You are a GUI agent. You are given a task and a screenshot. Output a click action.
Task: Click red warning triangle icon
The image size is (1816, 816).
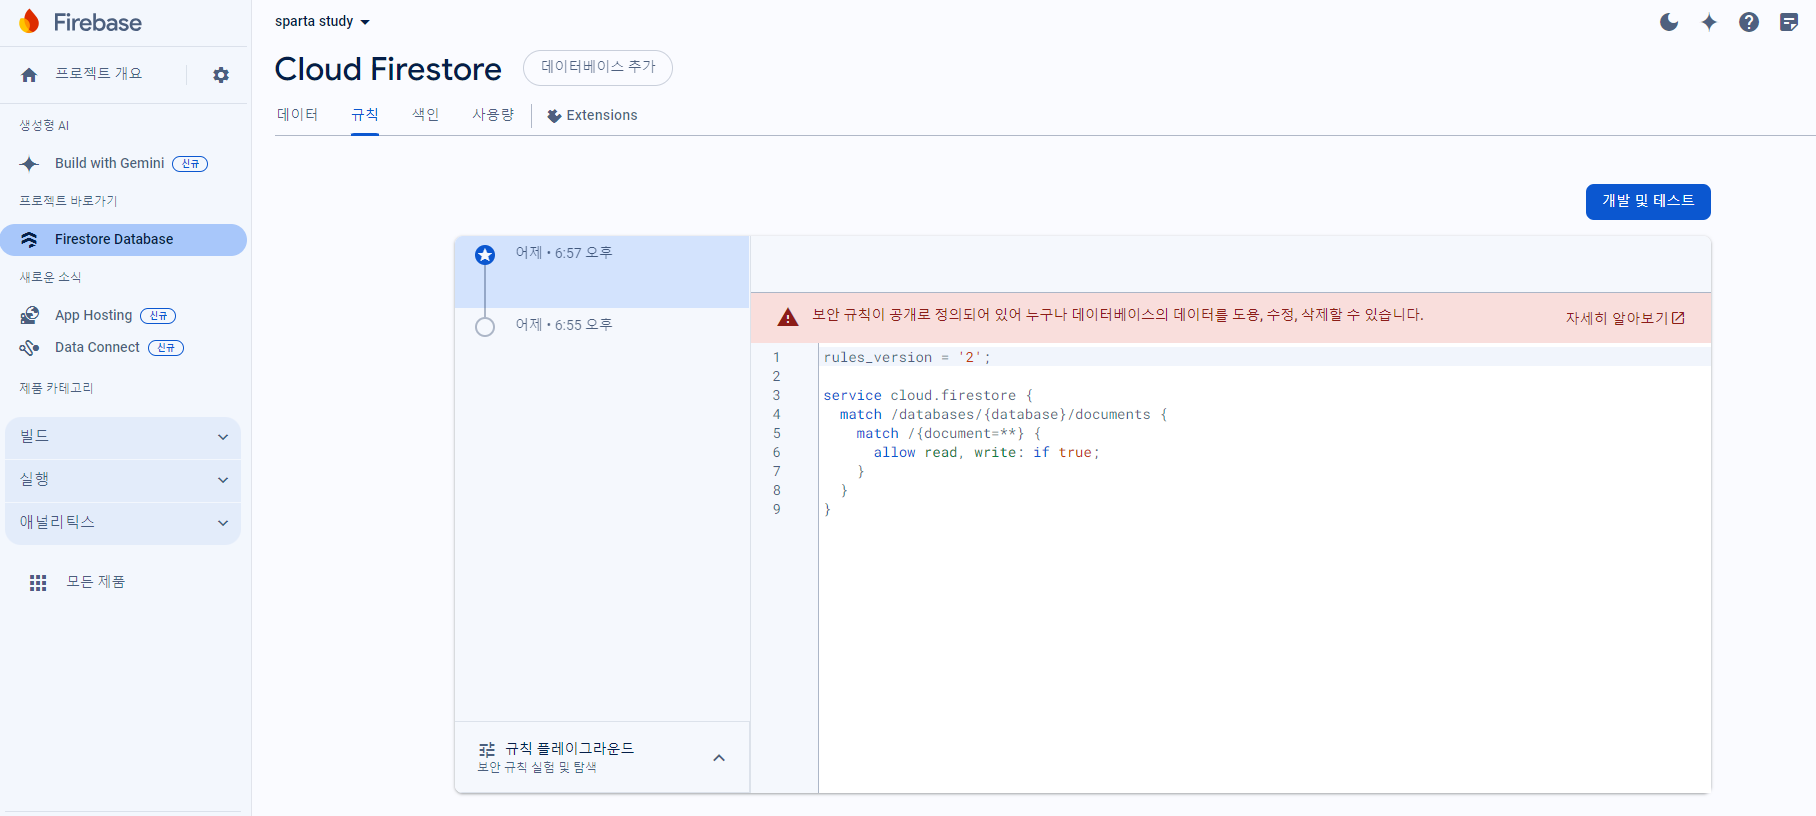point(788,317)
